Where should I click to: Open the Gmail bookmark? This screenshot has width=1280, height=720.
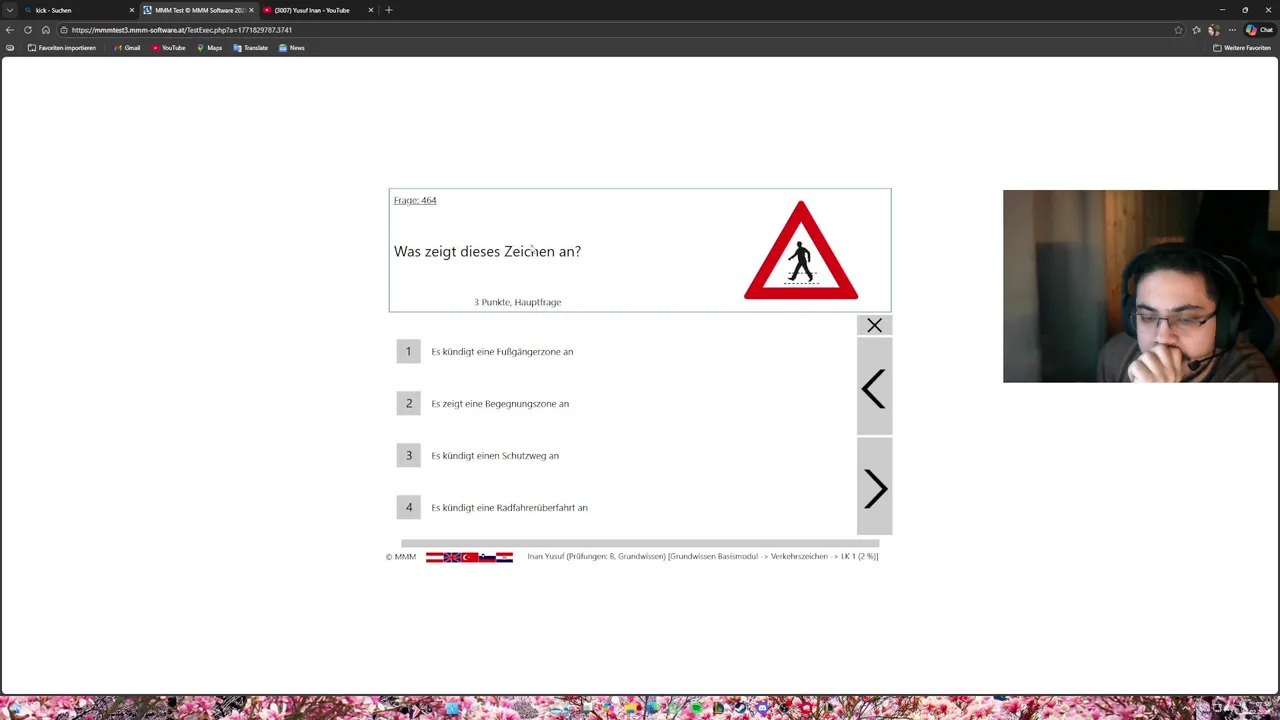tap(126, 48)
